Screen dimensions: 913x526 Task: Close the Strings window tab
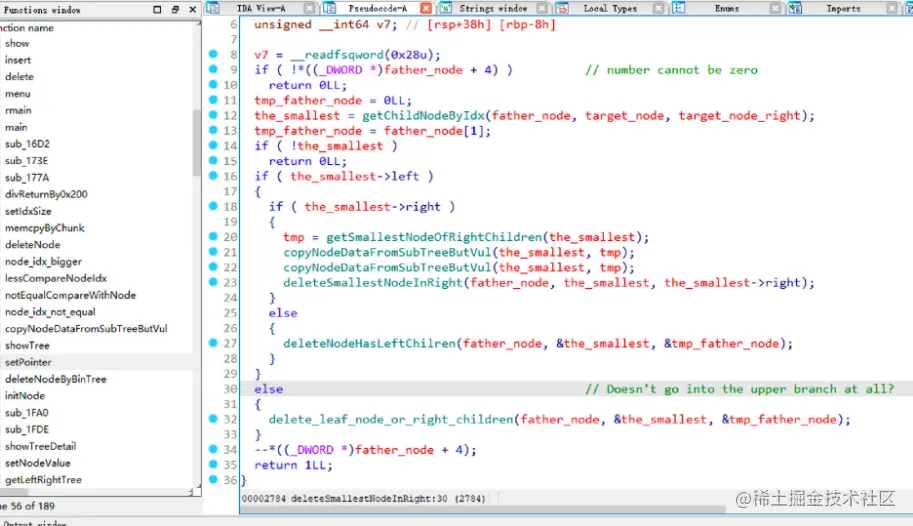point(542,8)
